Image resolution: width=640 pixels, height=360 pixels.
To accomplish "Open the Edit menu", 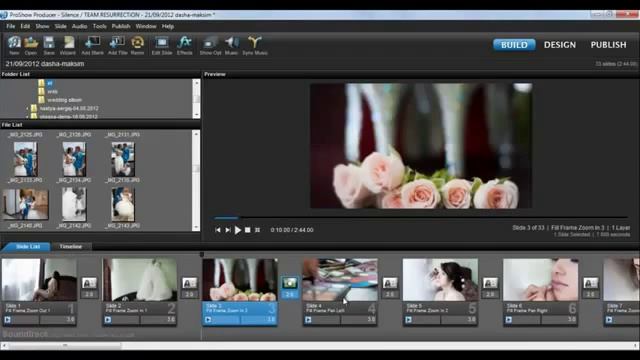I will pyautogui.click(x=25, y=26).
